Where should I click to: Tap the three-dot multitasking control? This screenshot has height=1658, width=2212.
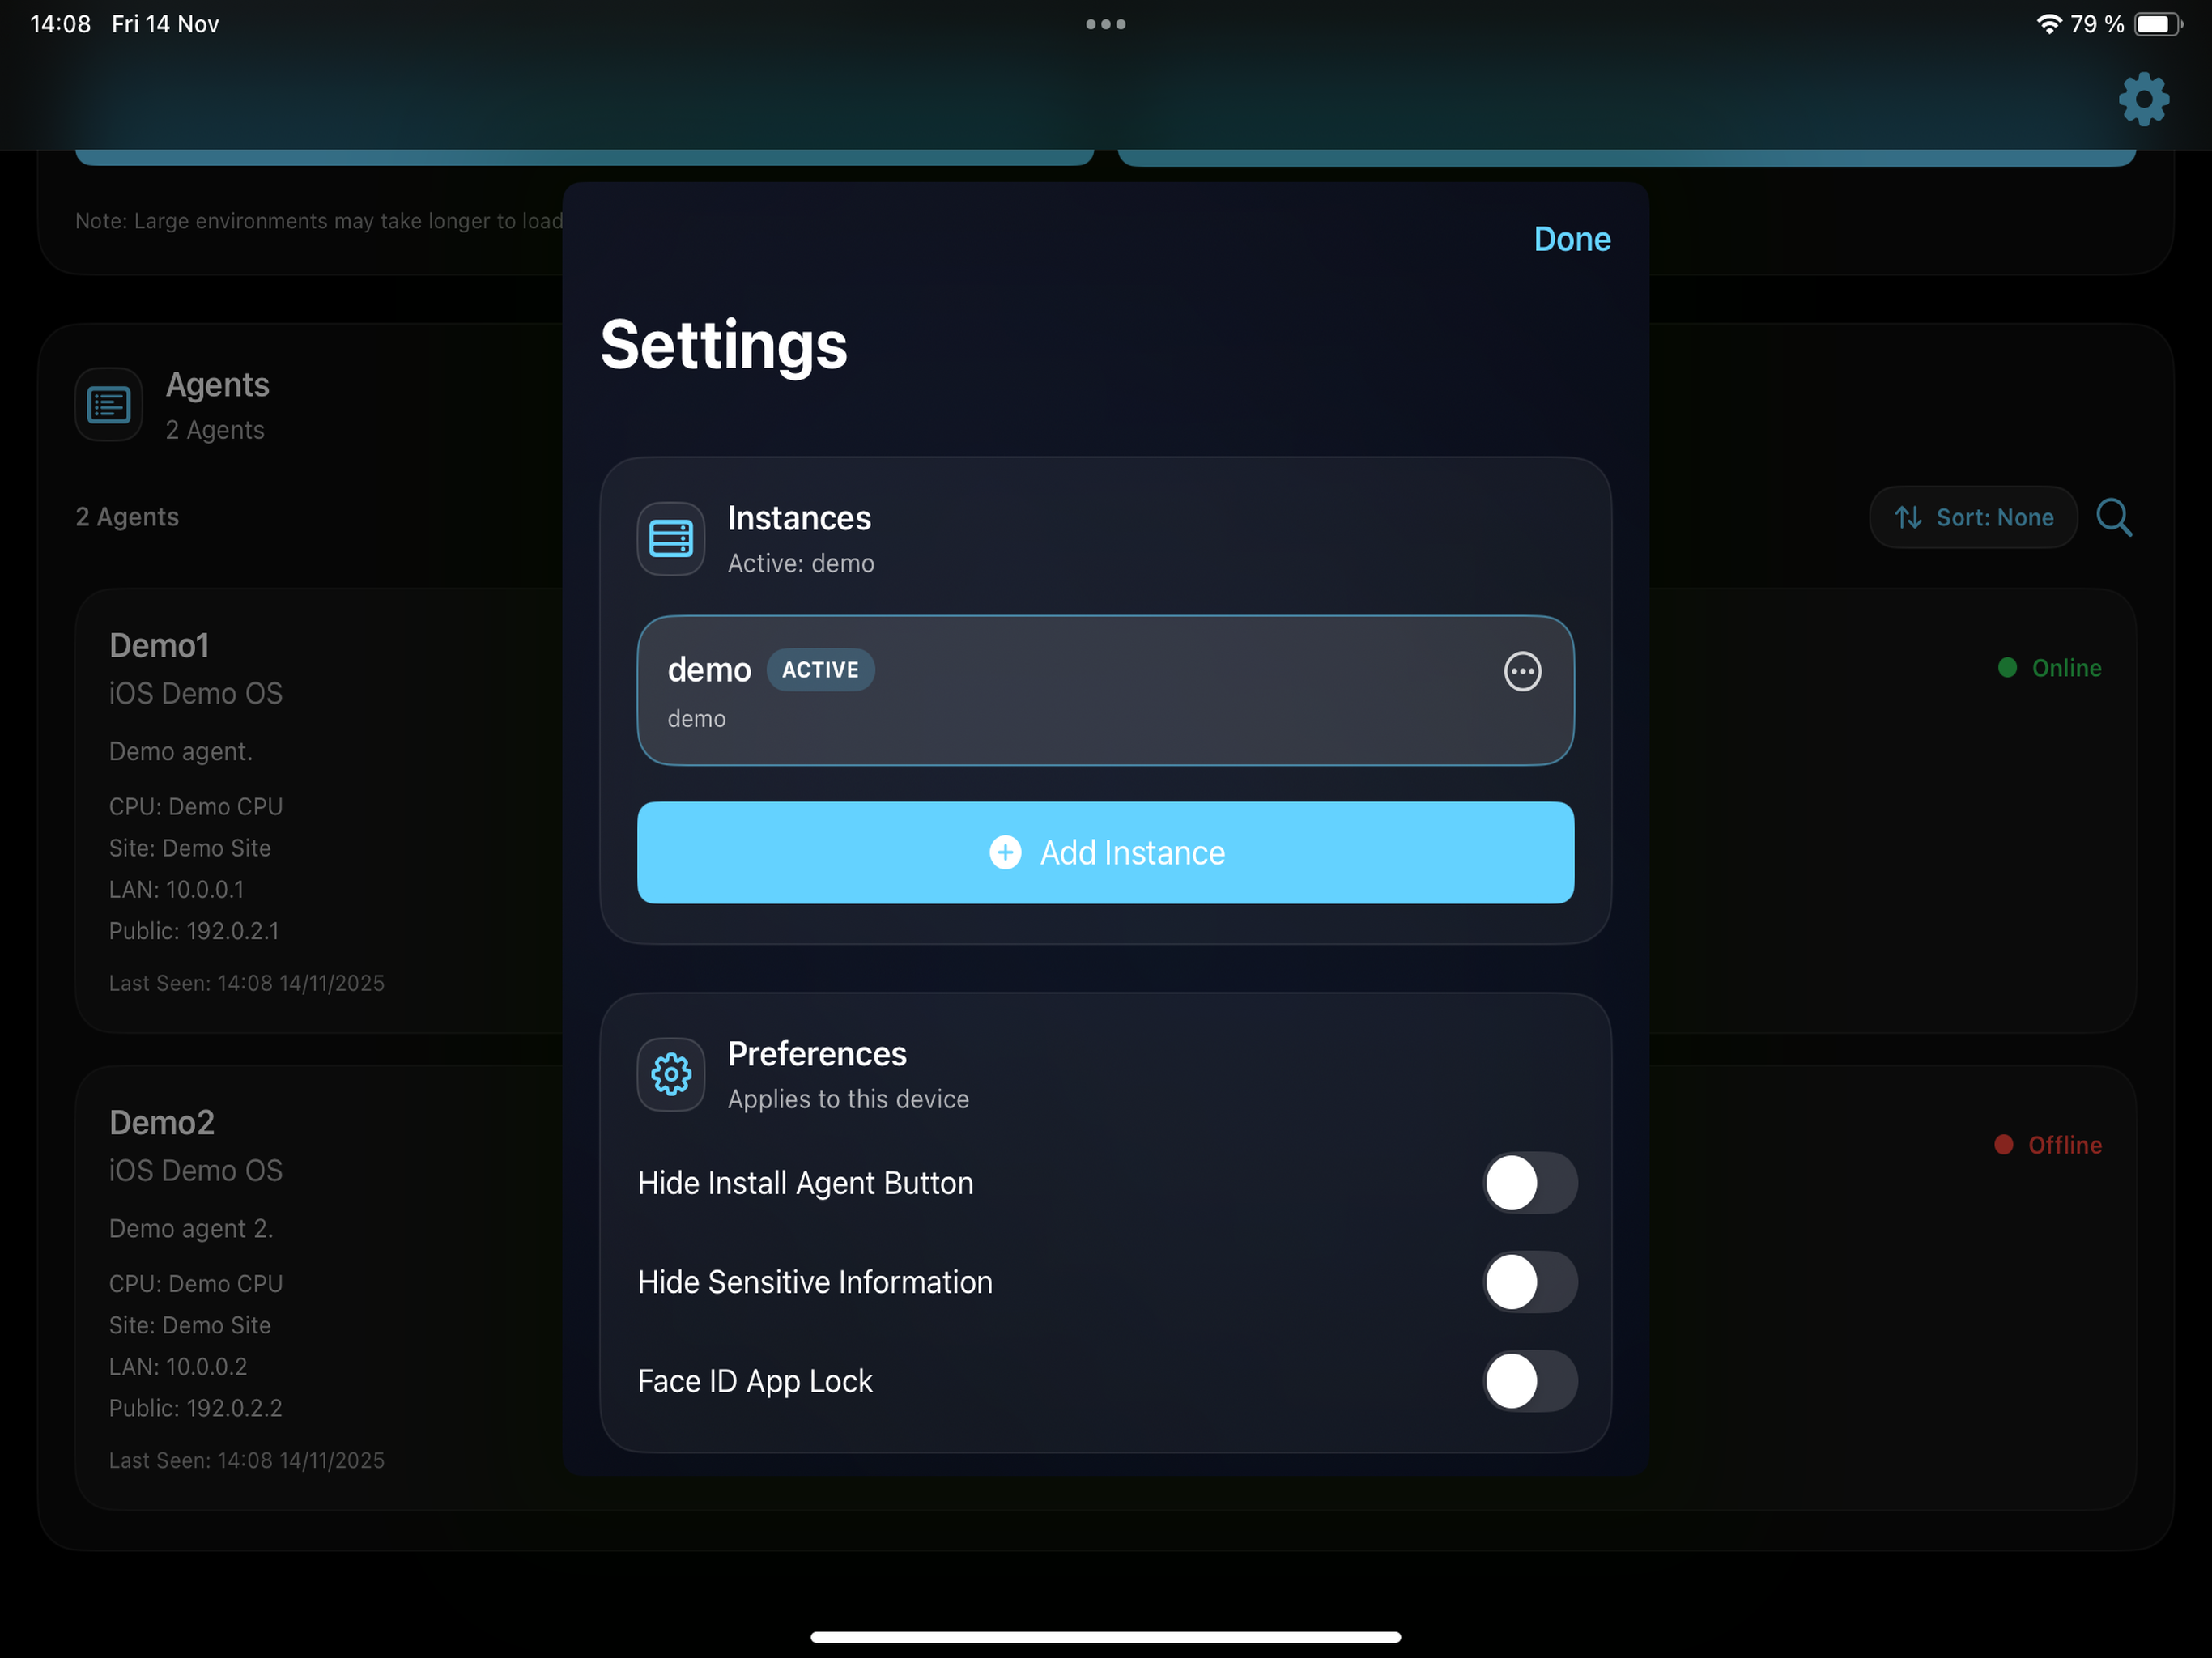coord(1106,24)
